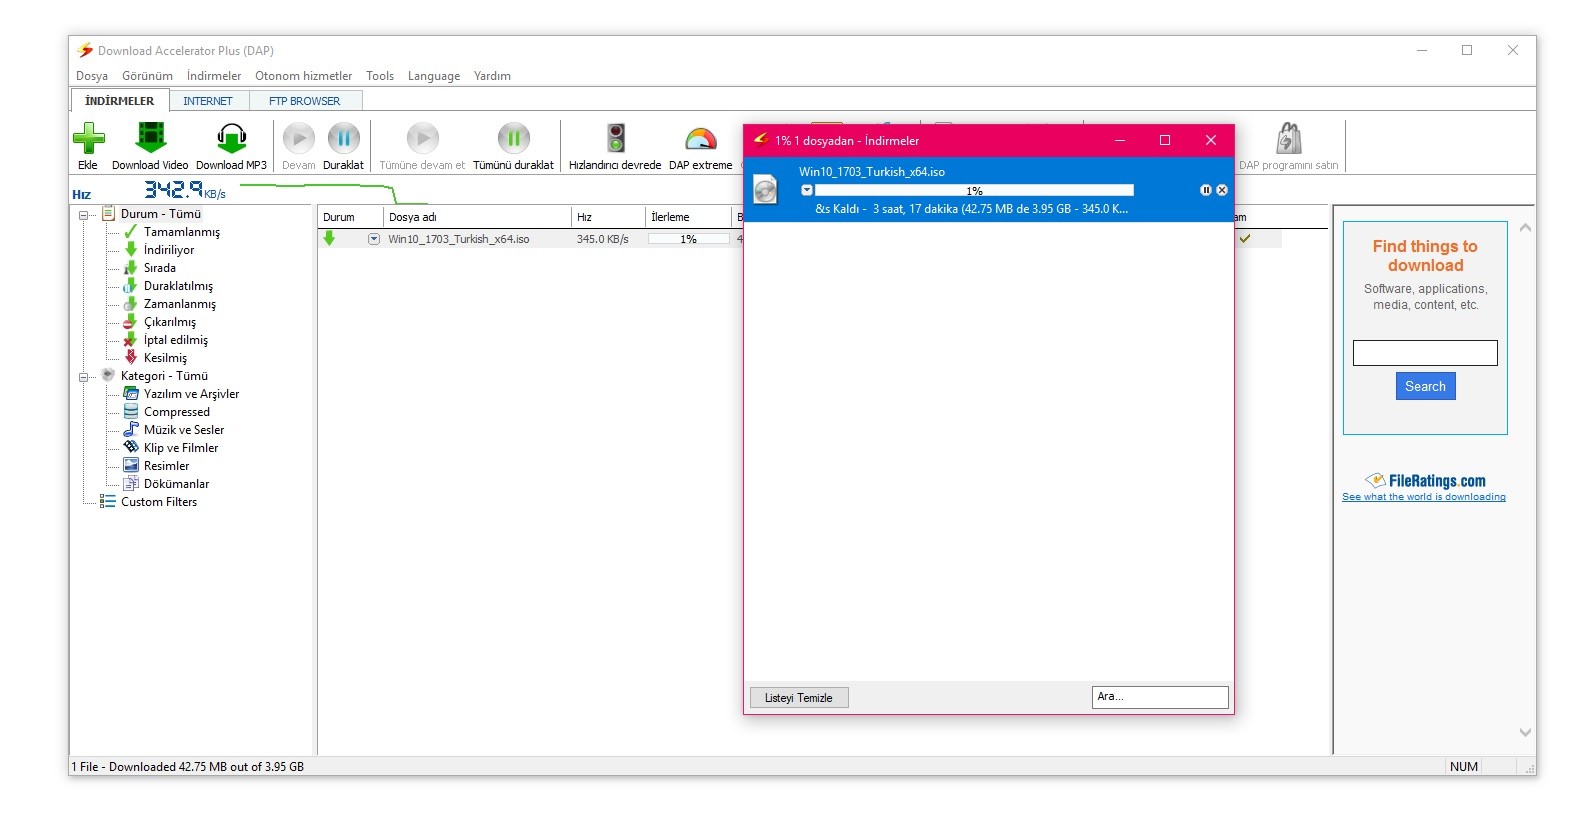Screen dimensions: 1593x829
Task: Select Dökümanlar category
Action: (x=176, y=484)
